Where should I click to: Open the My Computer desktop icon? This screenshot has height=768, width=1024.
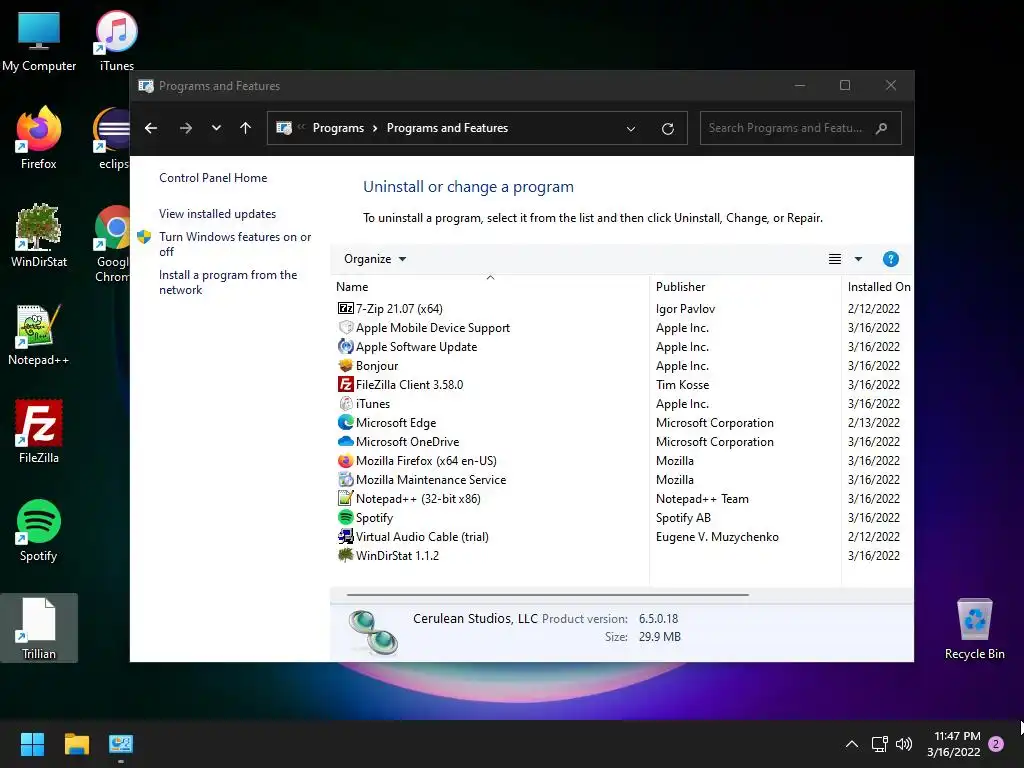pyautogui.click(x=39, y=41)
